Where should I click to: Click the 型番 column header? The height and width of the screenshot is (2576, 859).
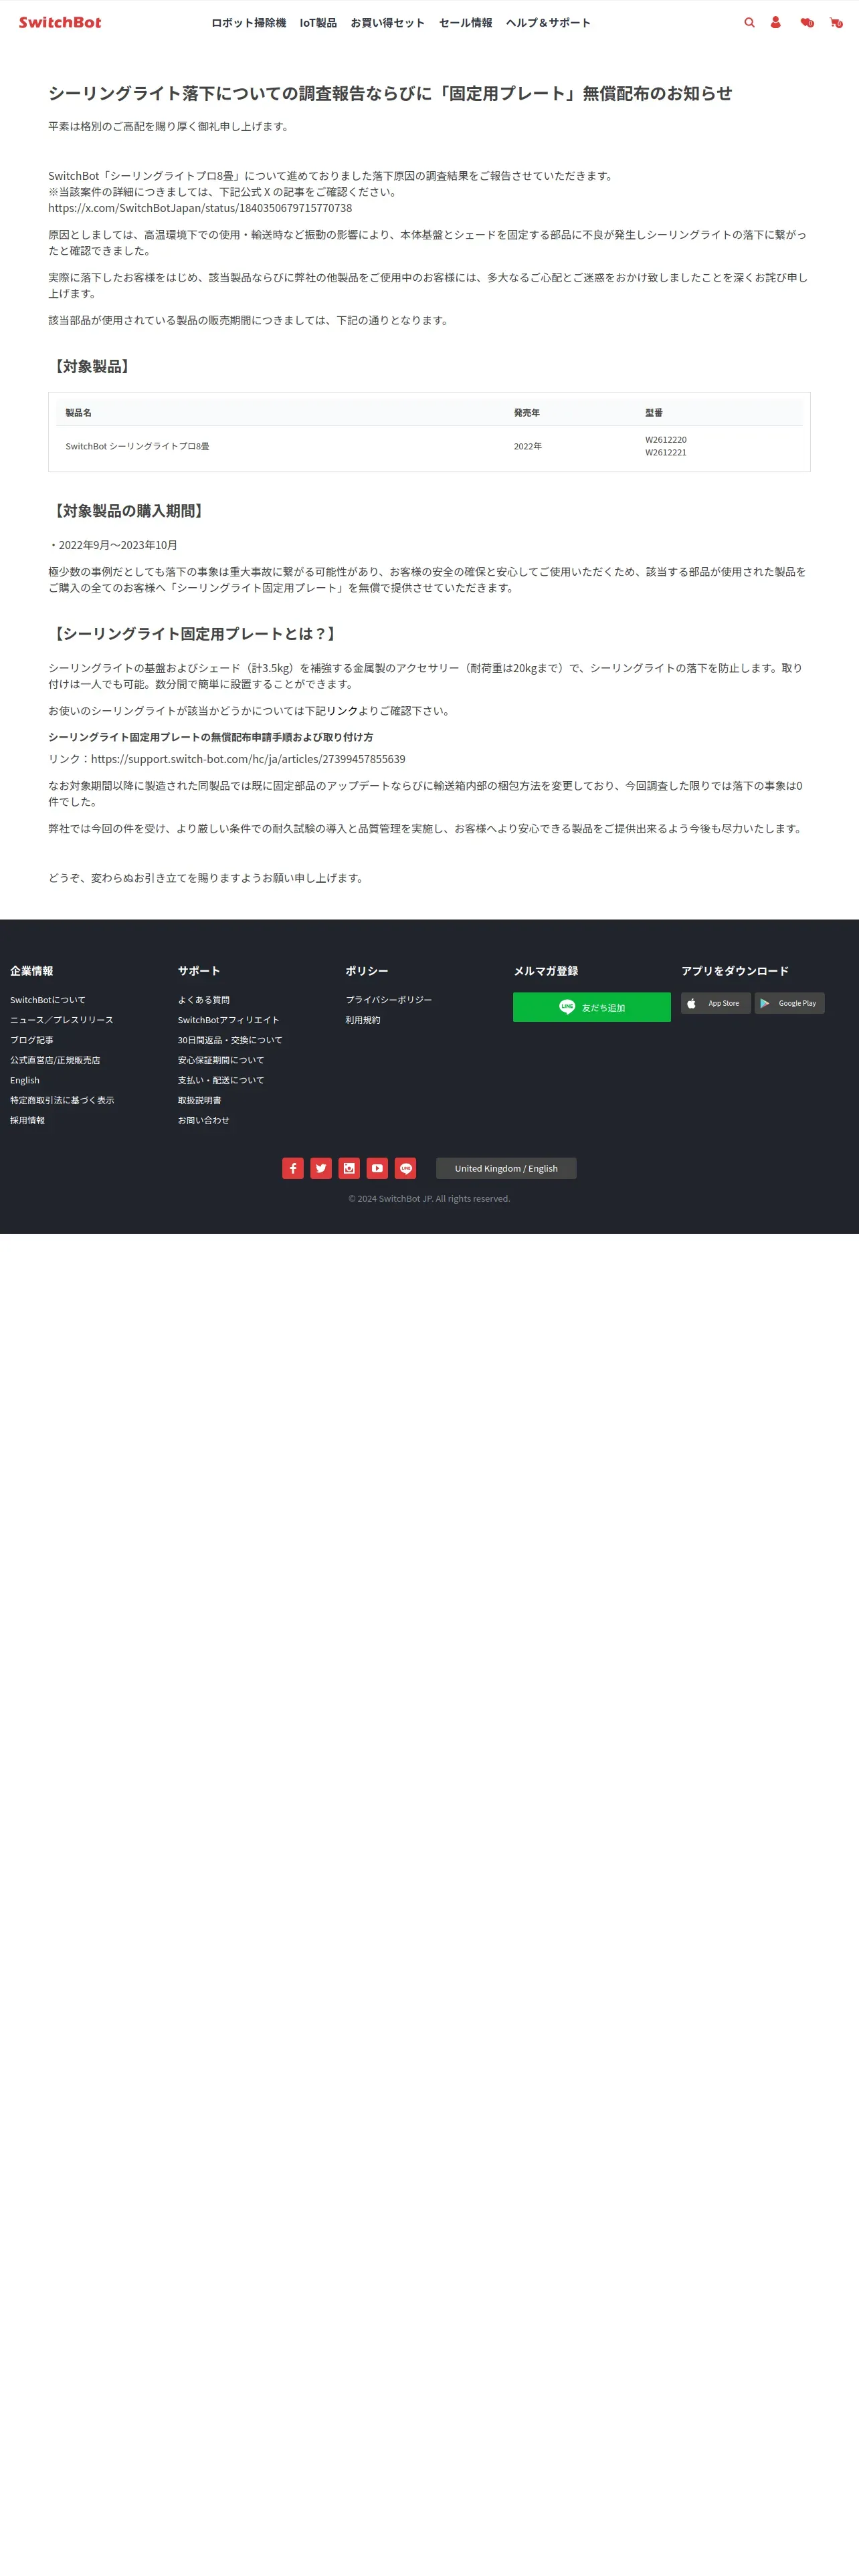point(654,413)
